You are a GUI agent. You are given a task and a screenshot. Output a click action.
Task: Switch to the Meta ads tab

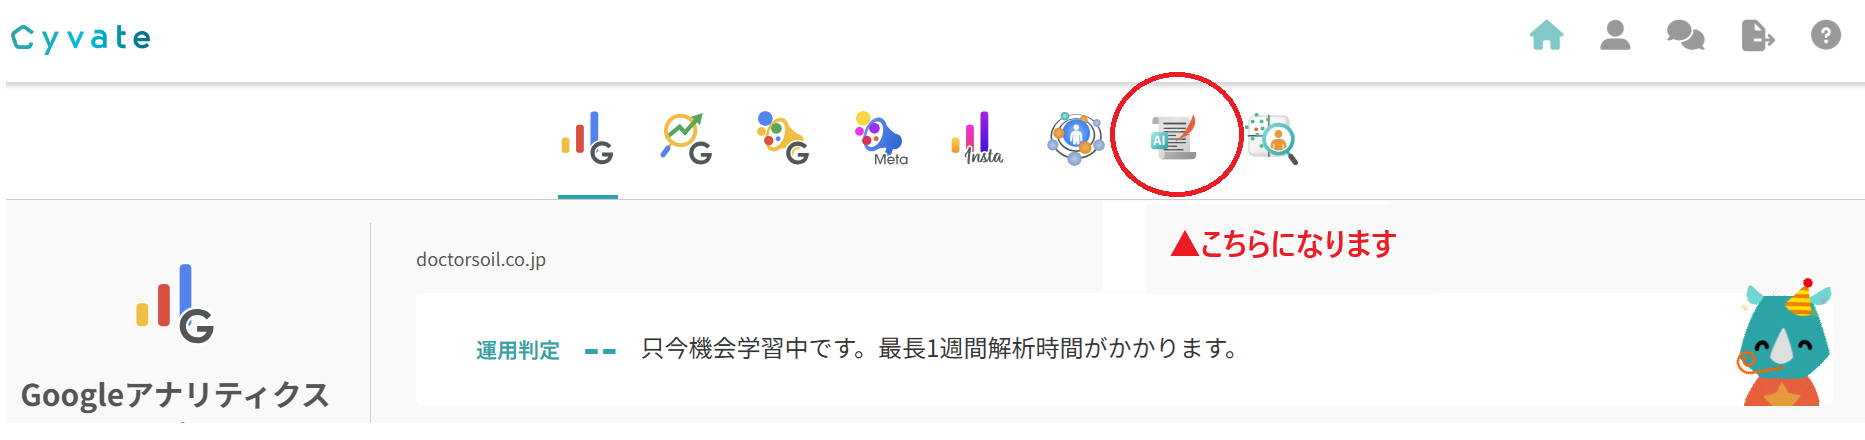tap(880, 138)
